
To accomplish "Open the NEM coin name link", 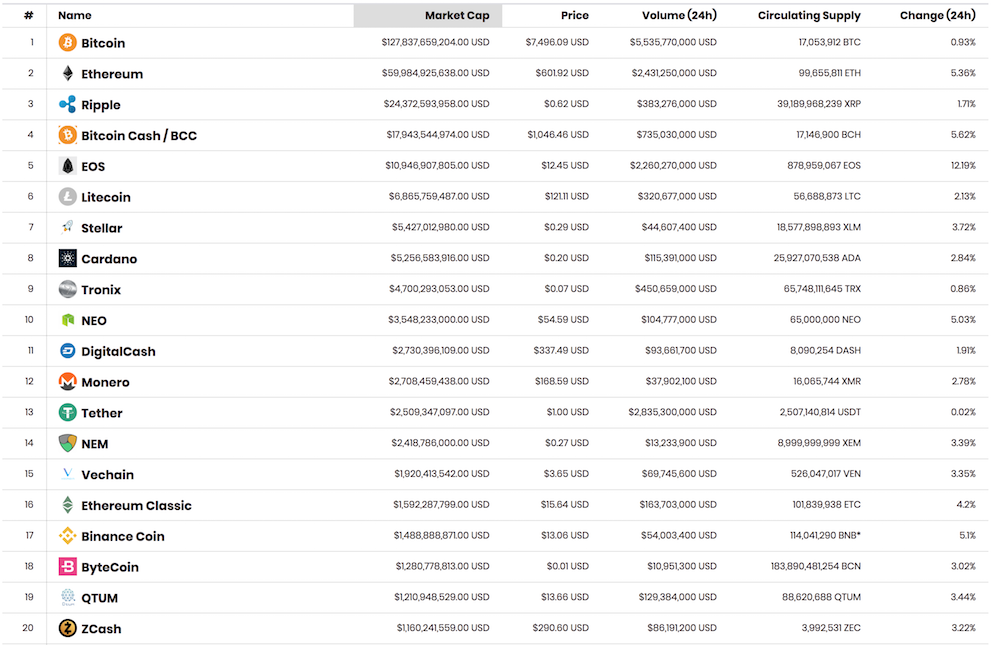I will [x=94, y=443].
